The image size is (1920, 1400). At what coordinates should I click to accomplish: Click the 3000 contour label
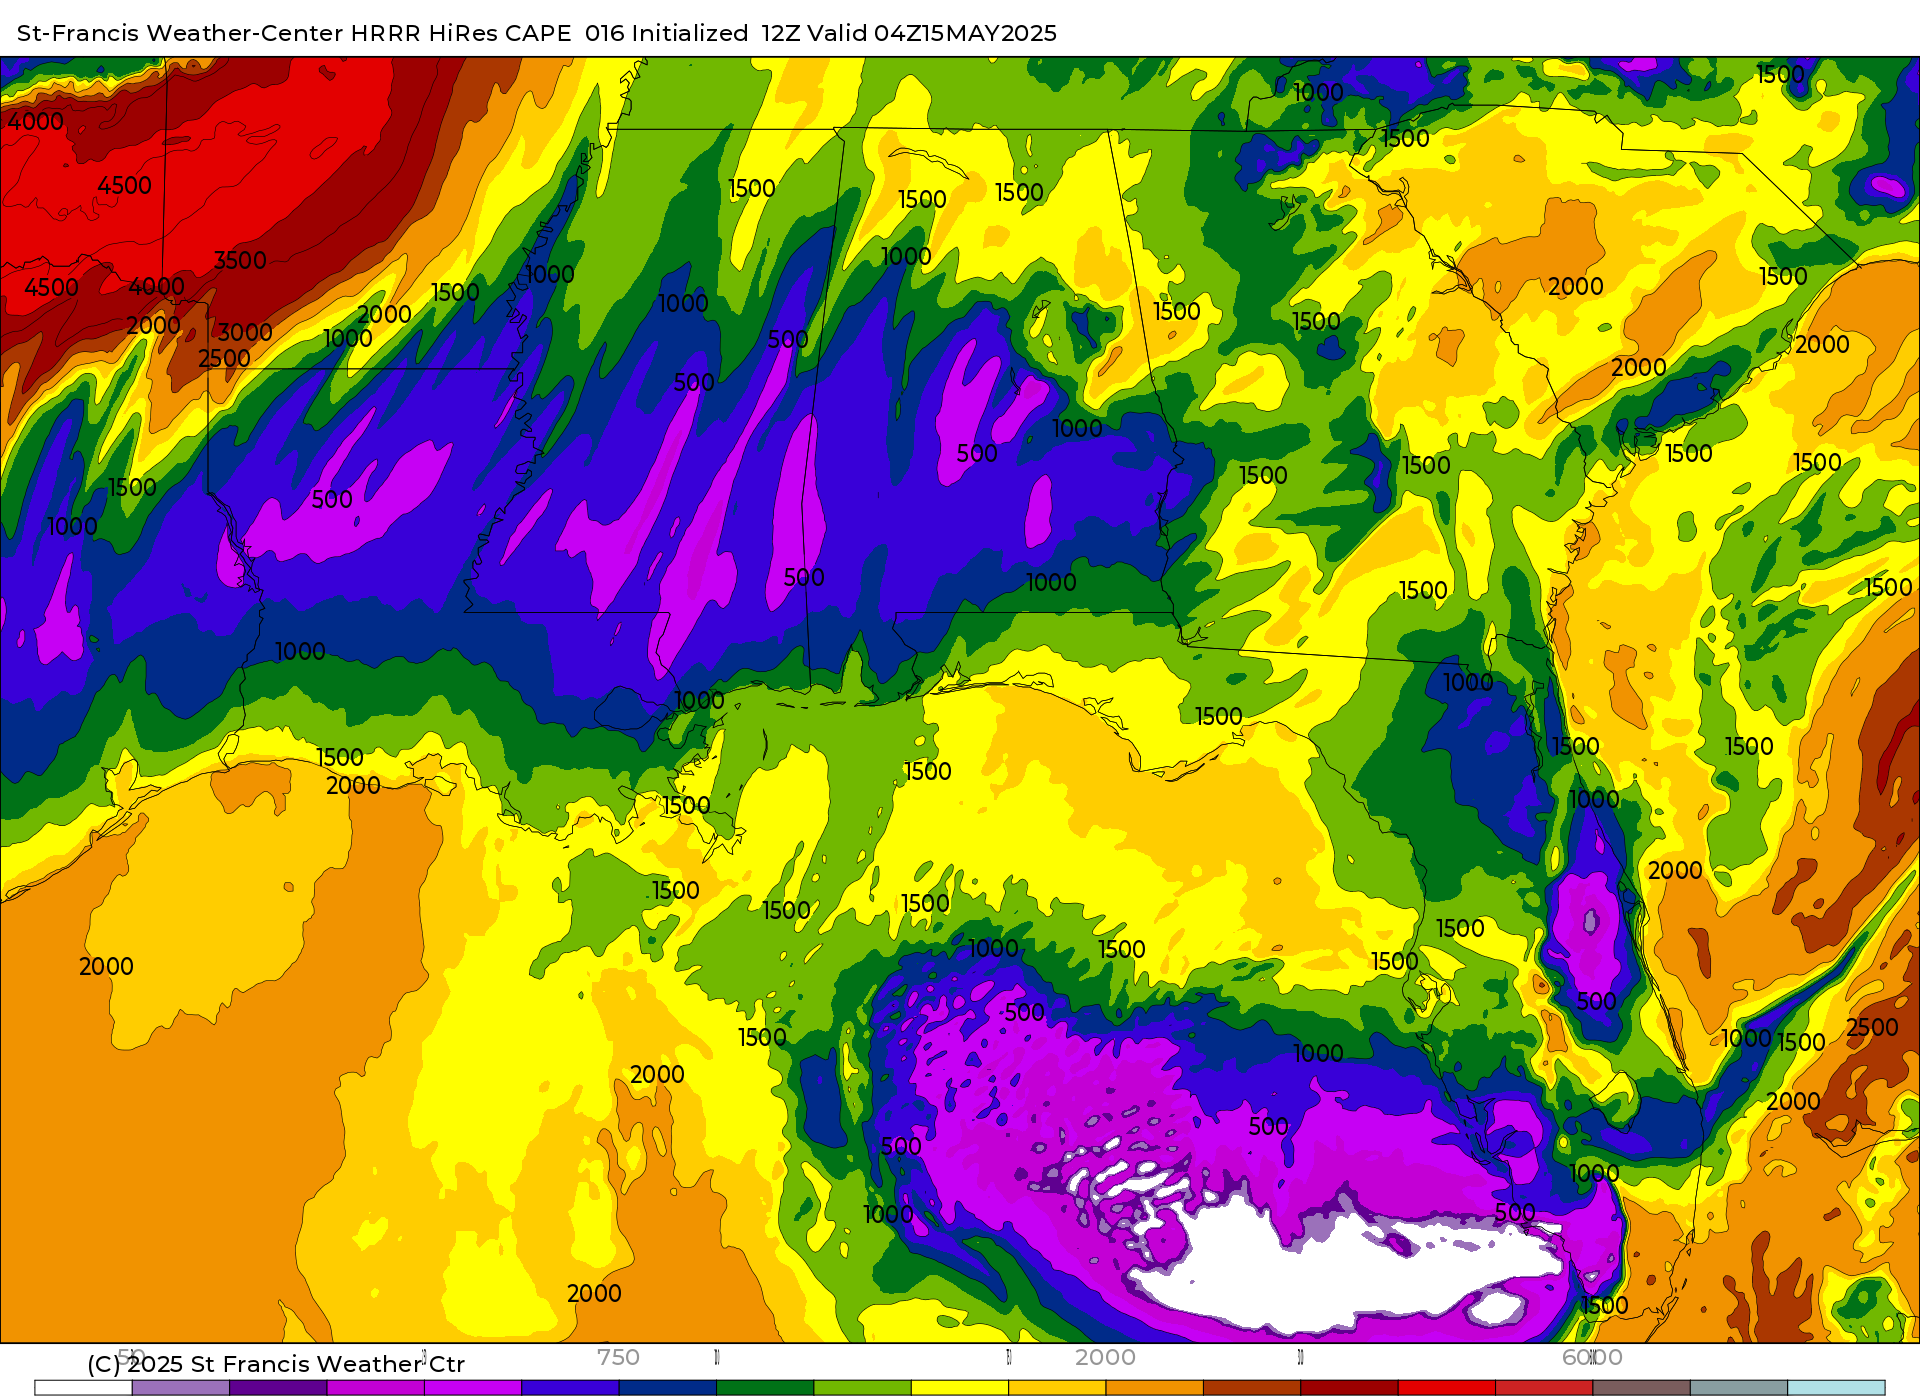(245, 332)
